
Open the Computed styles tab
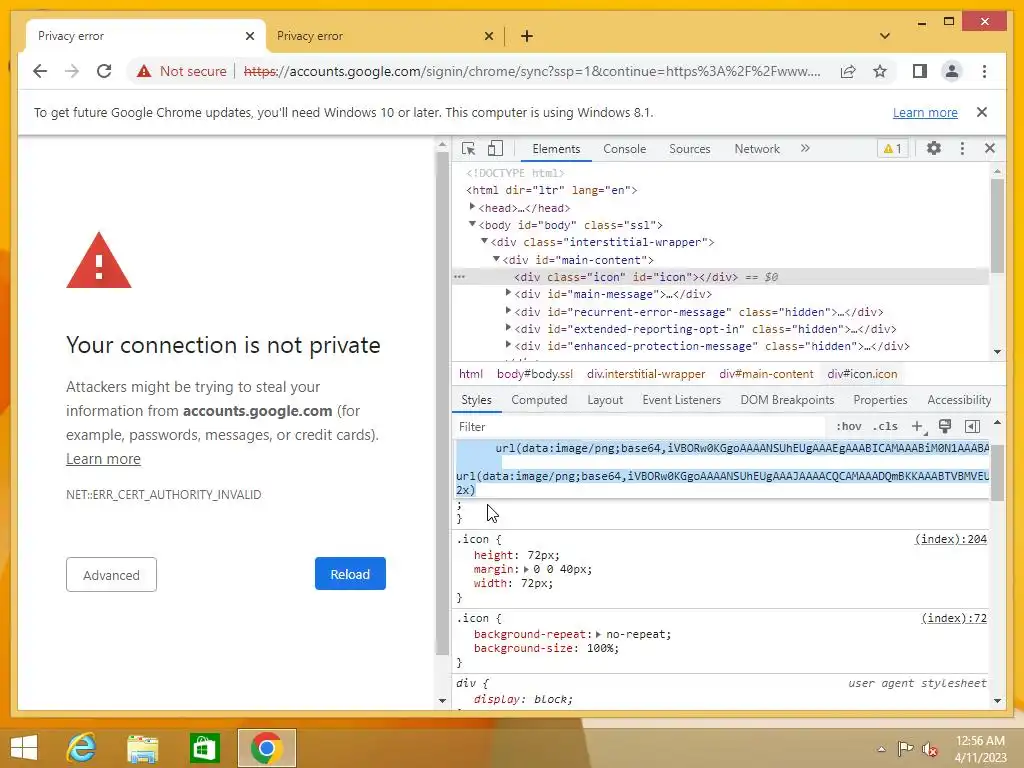(x=539, y=400)
